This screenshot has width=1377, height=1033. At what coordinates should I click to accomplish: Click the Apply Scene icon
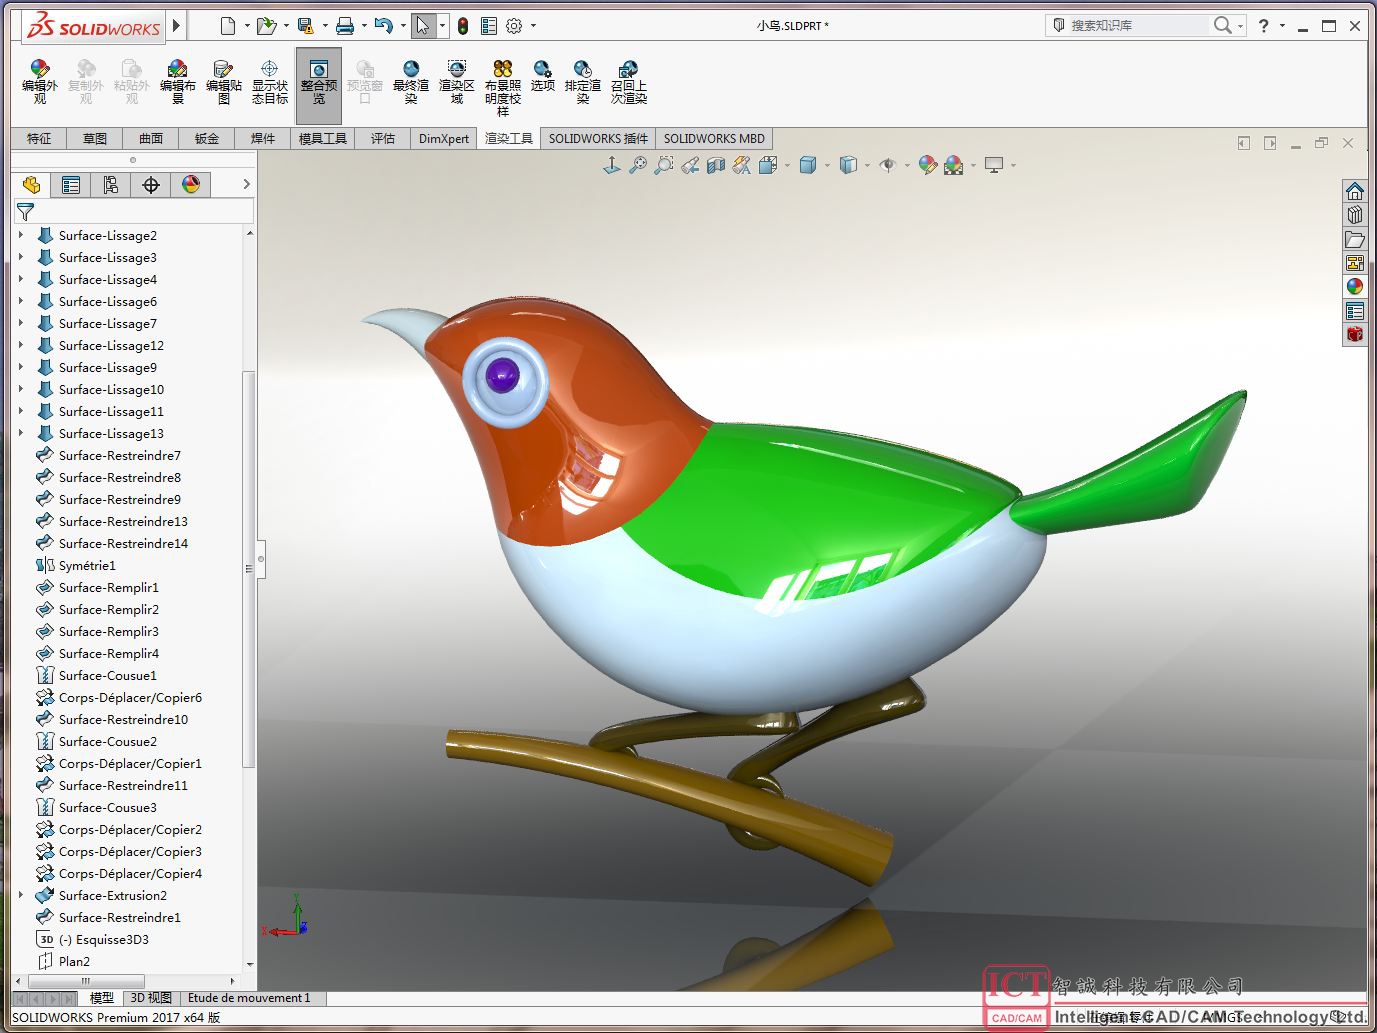(x=953, y=165)
